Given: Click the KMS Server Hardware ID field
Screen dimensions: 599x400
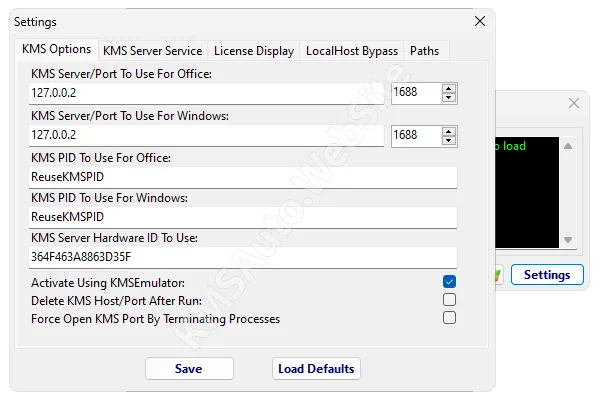Looking at the screenshot, I should click(x=243, y=257).
